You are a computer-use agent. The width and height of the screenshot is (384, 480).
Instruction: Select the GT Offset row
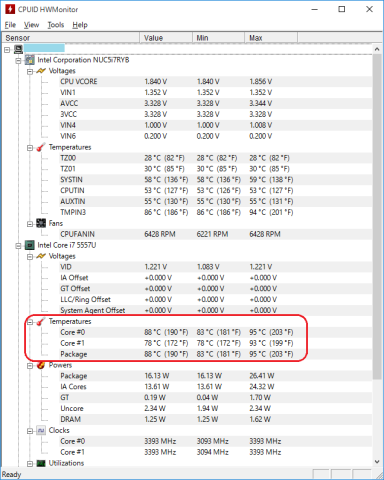[215, 288]
